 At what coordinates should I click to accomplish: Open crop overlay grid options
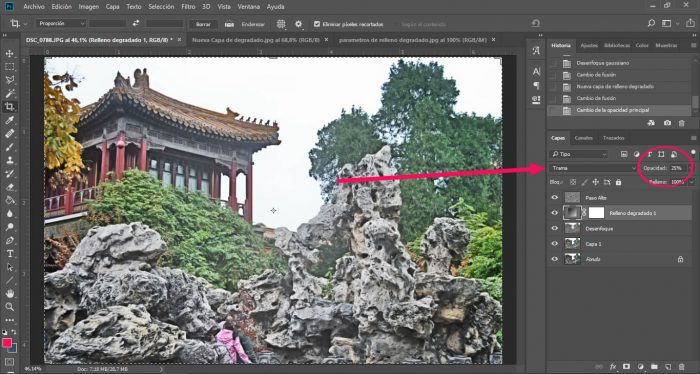(281, 24)
